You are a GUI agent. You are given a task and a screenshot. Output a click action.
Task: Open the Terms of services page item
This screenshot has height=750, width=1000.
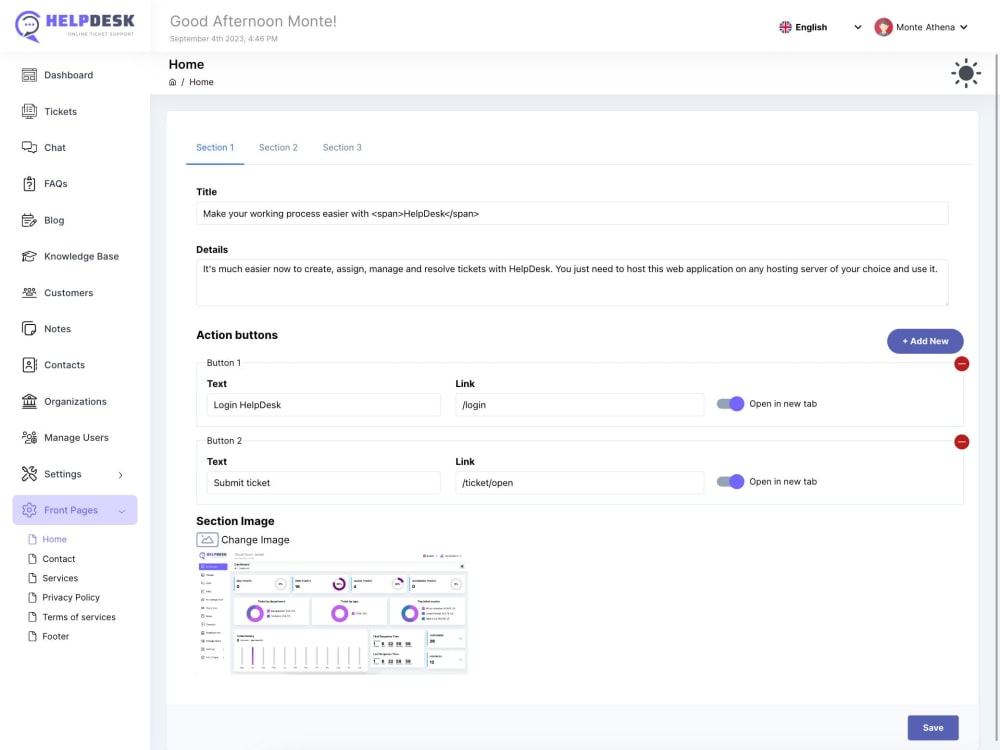click(x=79, y=617)
